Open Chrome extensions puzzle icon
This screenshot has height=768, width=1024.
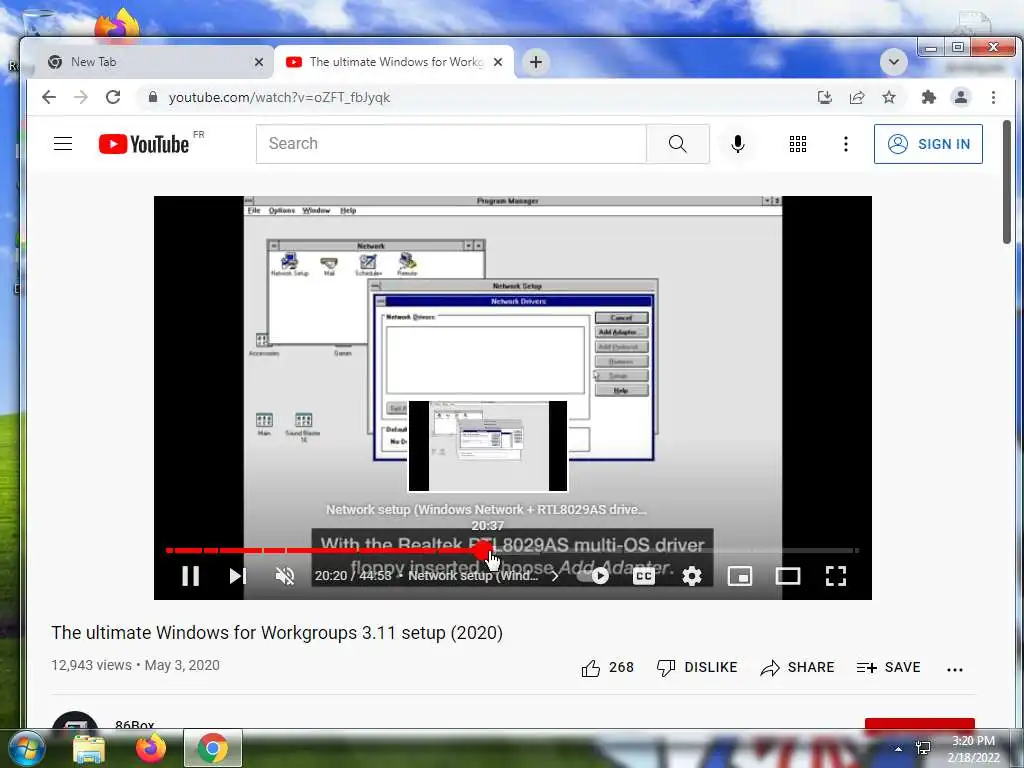click(x=928, y=97)
